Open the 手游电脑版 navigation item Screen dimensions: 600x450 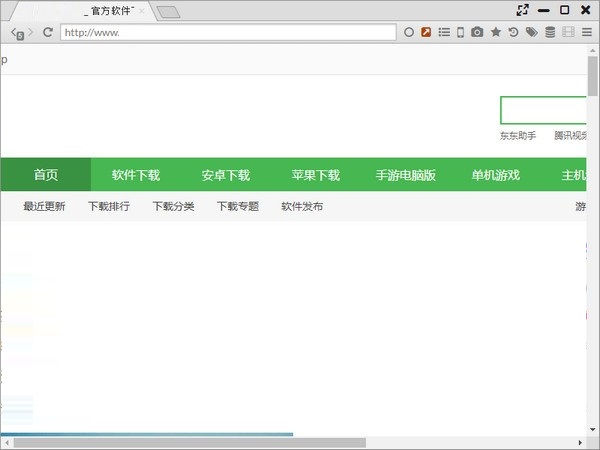click(406, 175)
